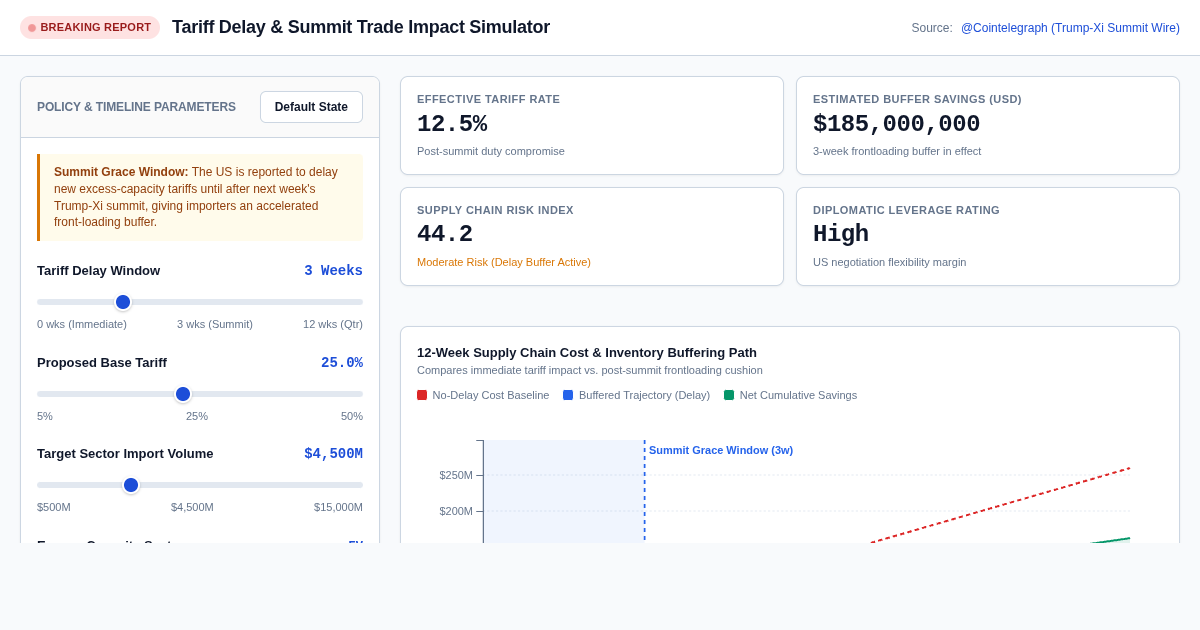The height and width of the screenshot is (630, 1200).
Task: Click Moderate Risk (Delay Buffer Active) text
Action: (504, 262)
